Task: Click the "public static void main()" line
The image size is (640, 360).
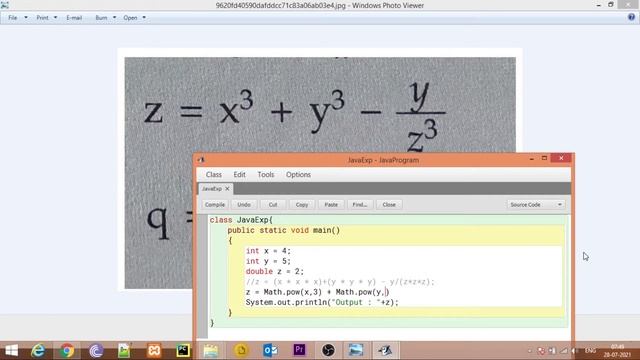Action: (x=284, y=230)
